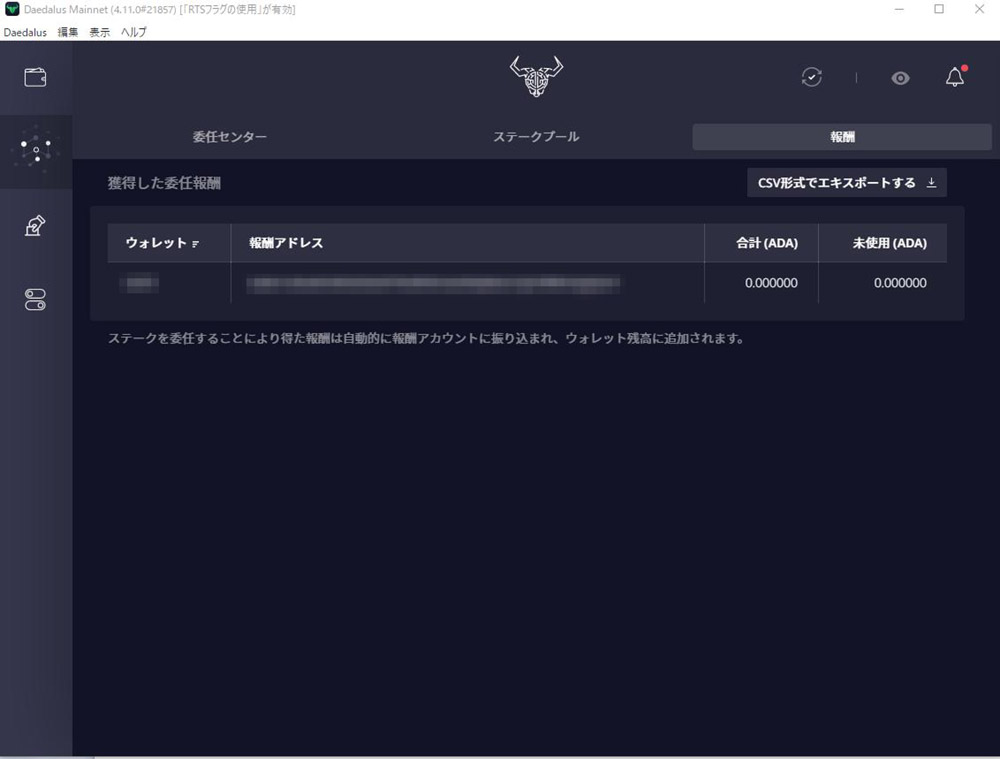1000x759 pixels.
Task: Click the Daedalus app icon in title bar
Action: pyautogui.click(x=12, y=9)
